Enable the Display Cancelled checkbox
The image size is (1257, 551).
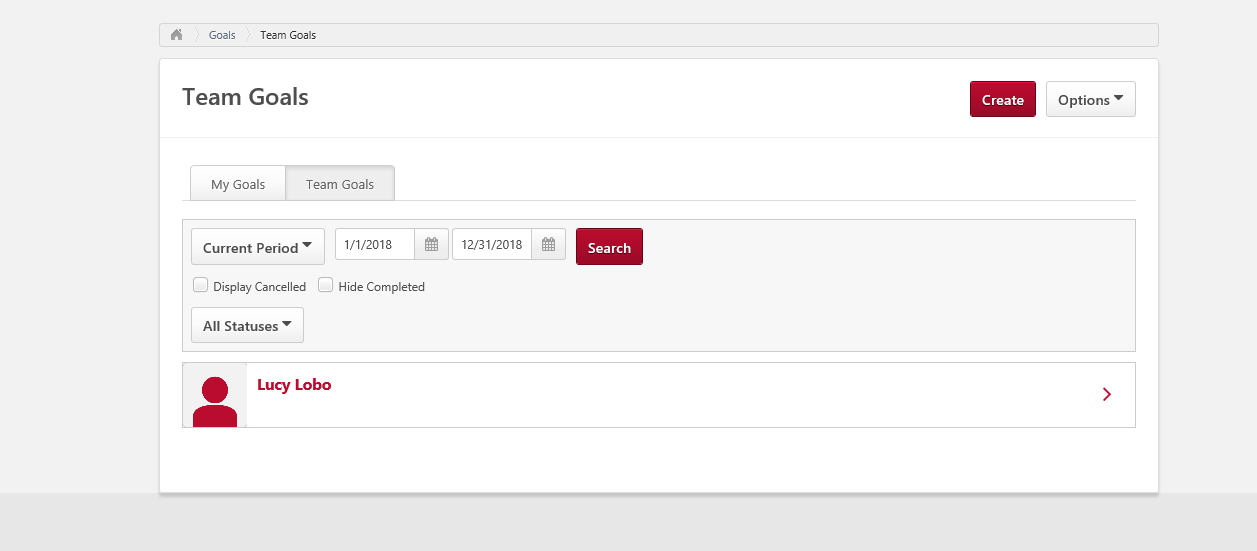[201, 285]
